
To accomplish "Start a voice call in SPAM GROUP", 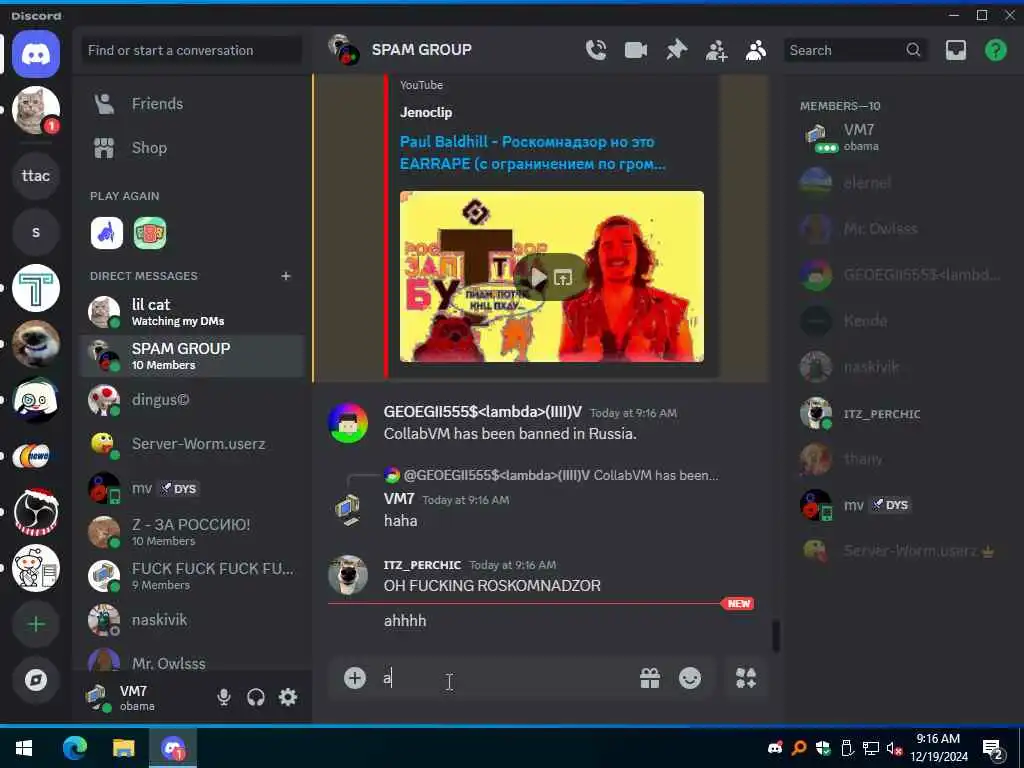I will point(596,50).
